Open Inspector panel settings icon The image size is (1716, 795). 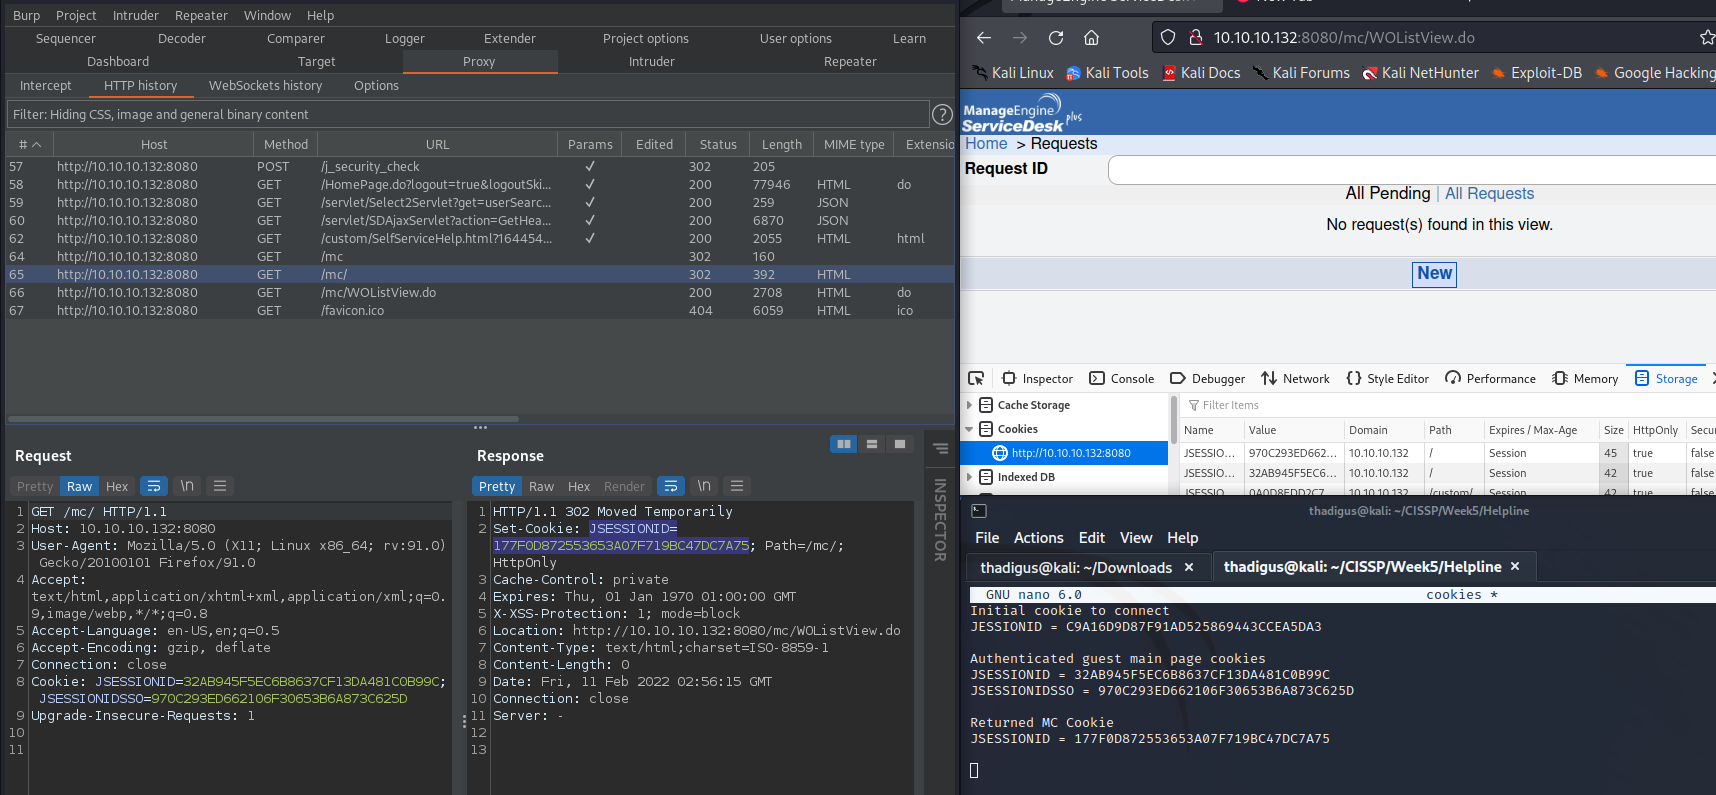(941, 448)
